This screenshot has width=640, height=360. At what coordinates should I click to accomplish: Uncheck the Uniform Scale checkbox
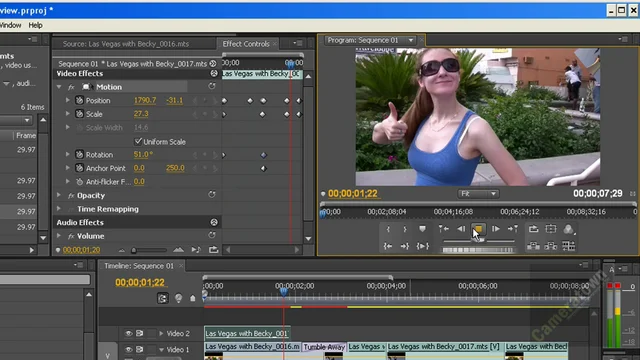(138, 141)
